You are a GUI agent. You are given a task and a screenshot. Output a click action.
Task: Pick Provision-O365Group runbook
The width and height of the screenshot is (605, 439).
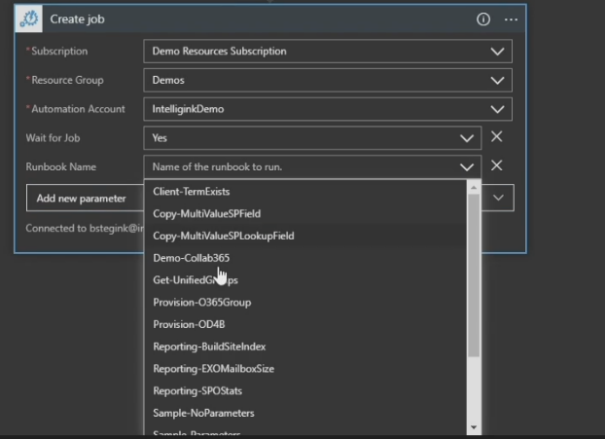coord(305,302)
